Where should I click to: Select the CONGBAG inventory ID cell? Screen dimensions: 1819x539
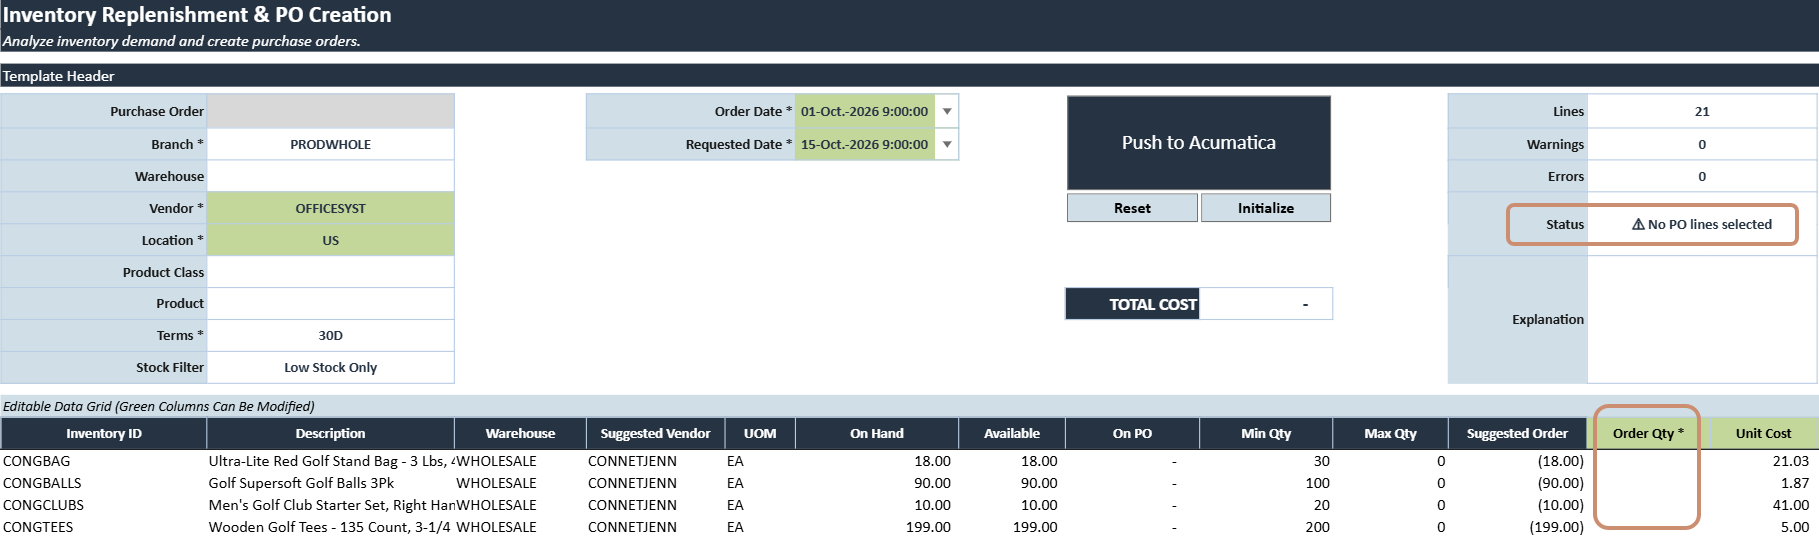tap(104, 461)
